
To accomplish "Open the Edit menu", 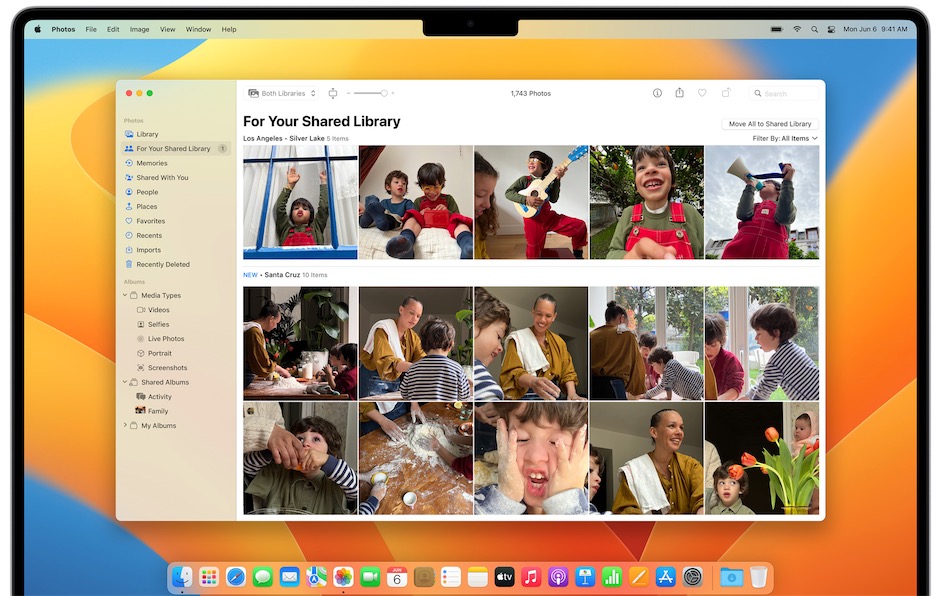I will click(113, 29).
